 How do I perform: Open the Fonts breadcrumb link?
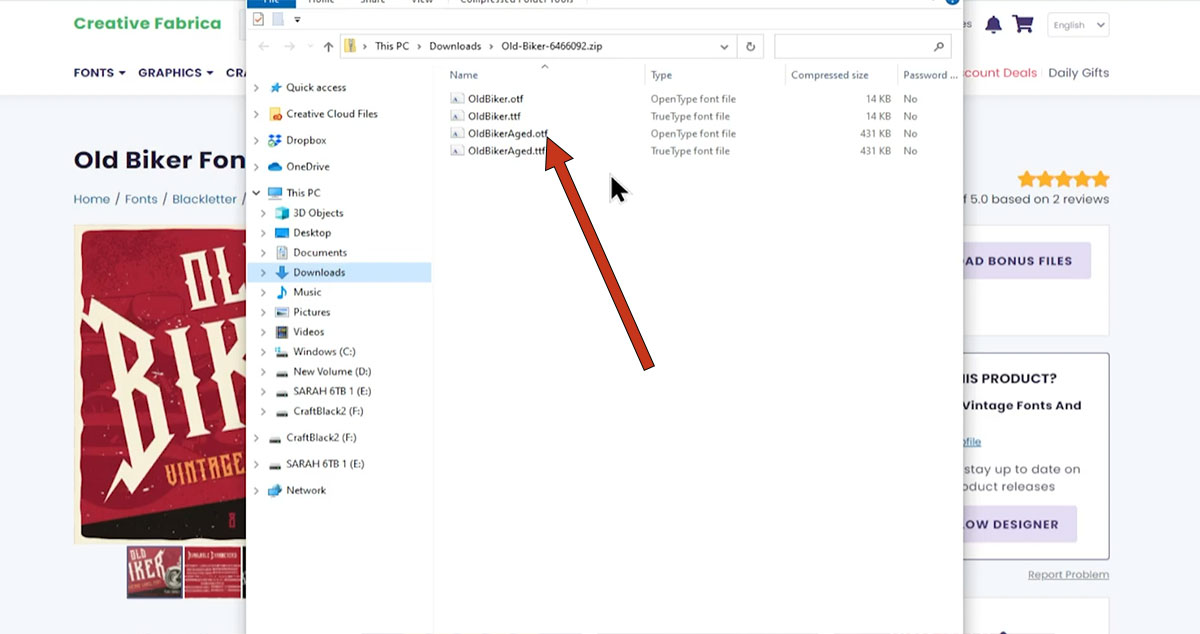141,198
